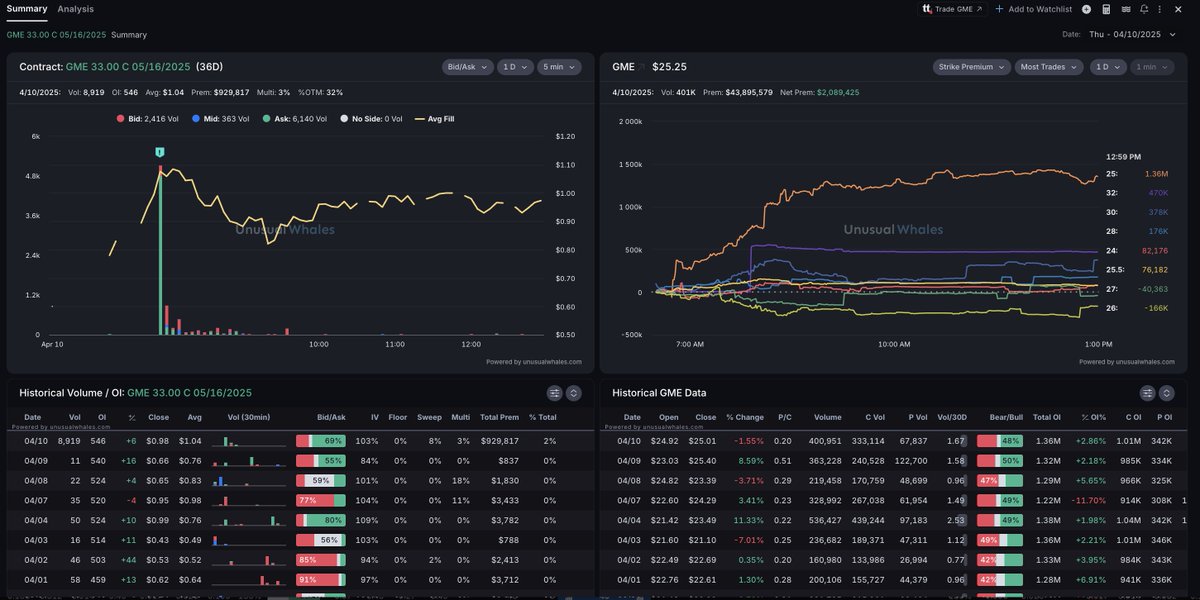Click the GME 33.00 C 05/16/2025 breadcrumb link
The height and width of the screenshot is (600, 1200).
pyautogui.click(x=56, y=35)
